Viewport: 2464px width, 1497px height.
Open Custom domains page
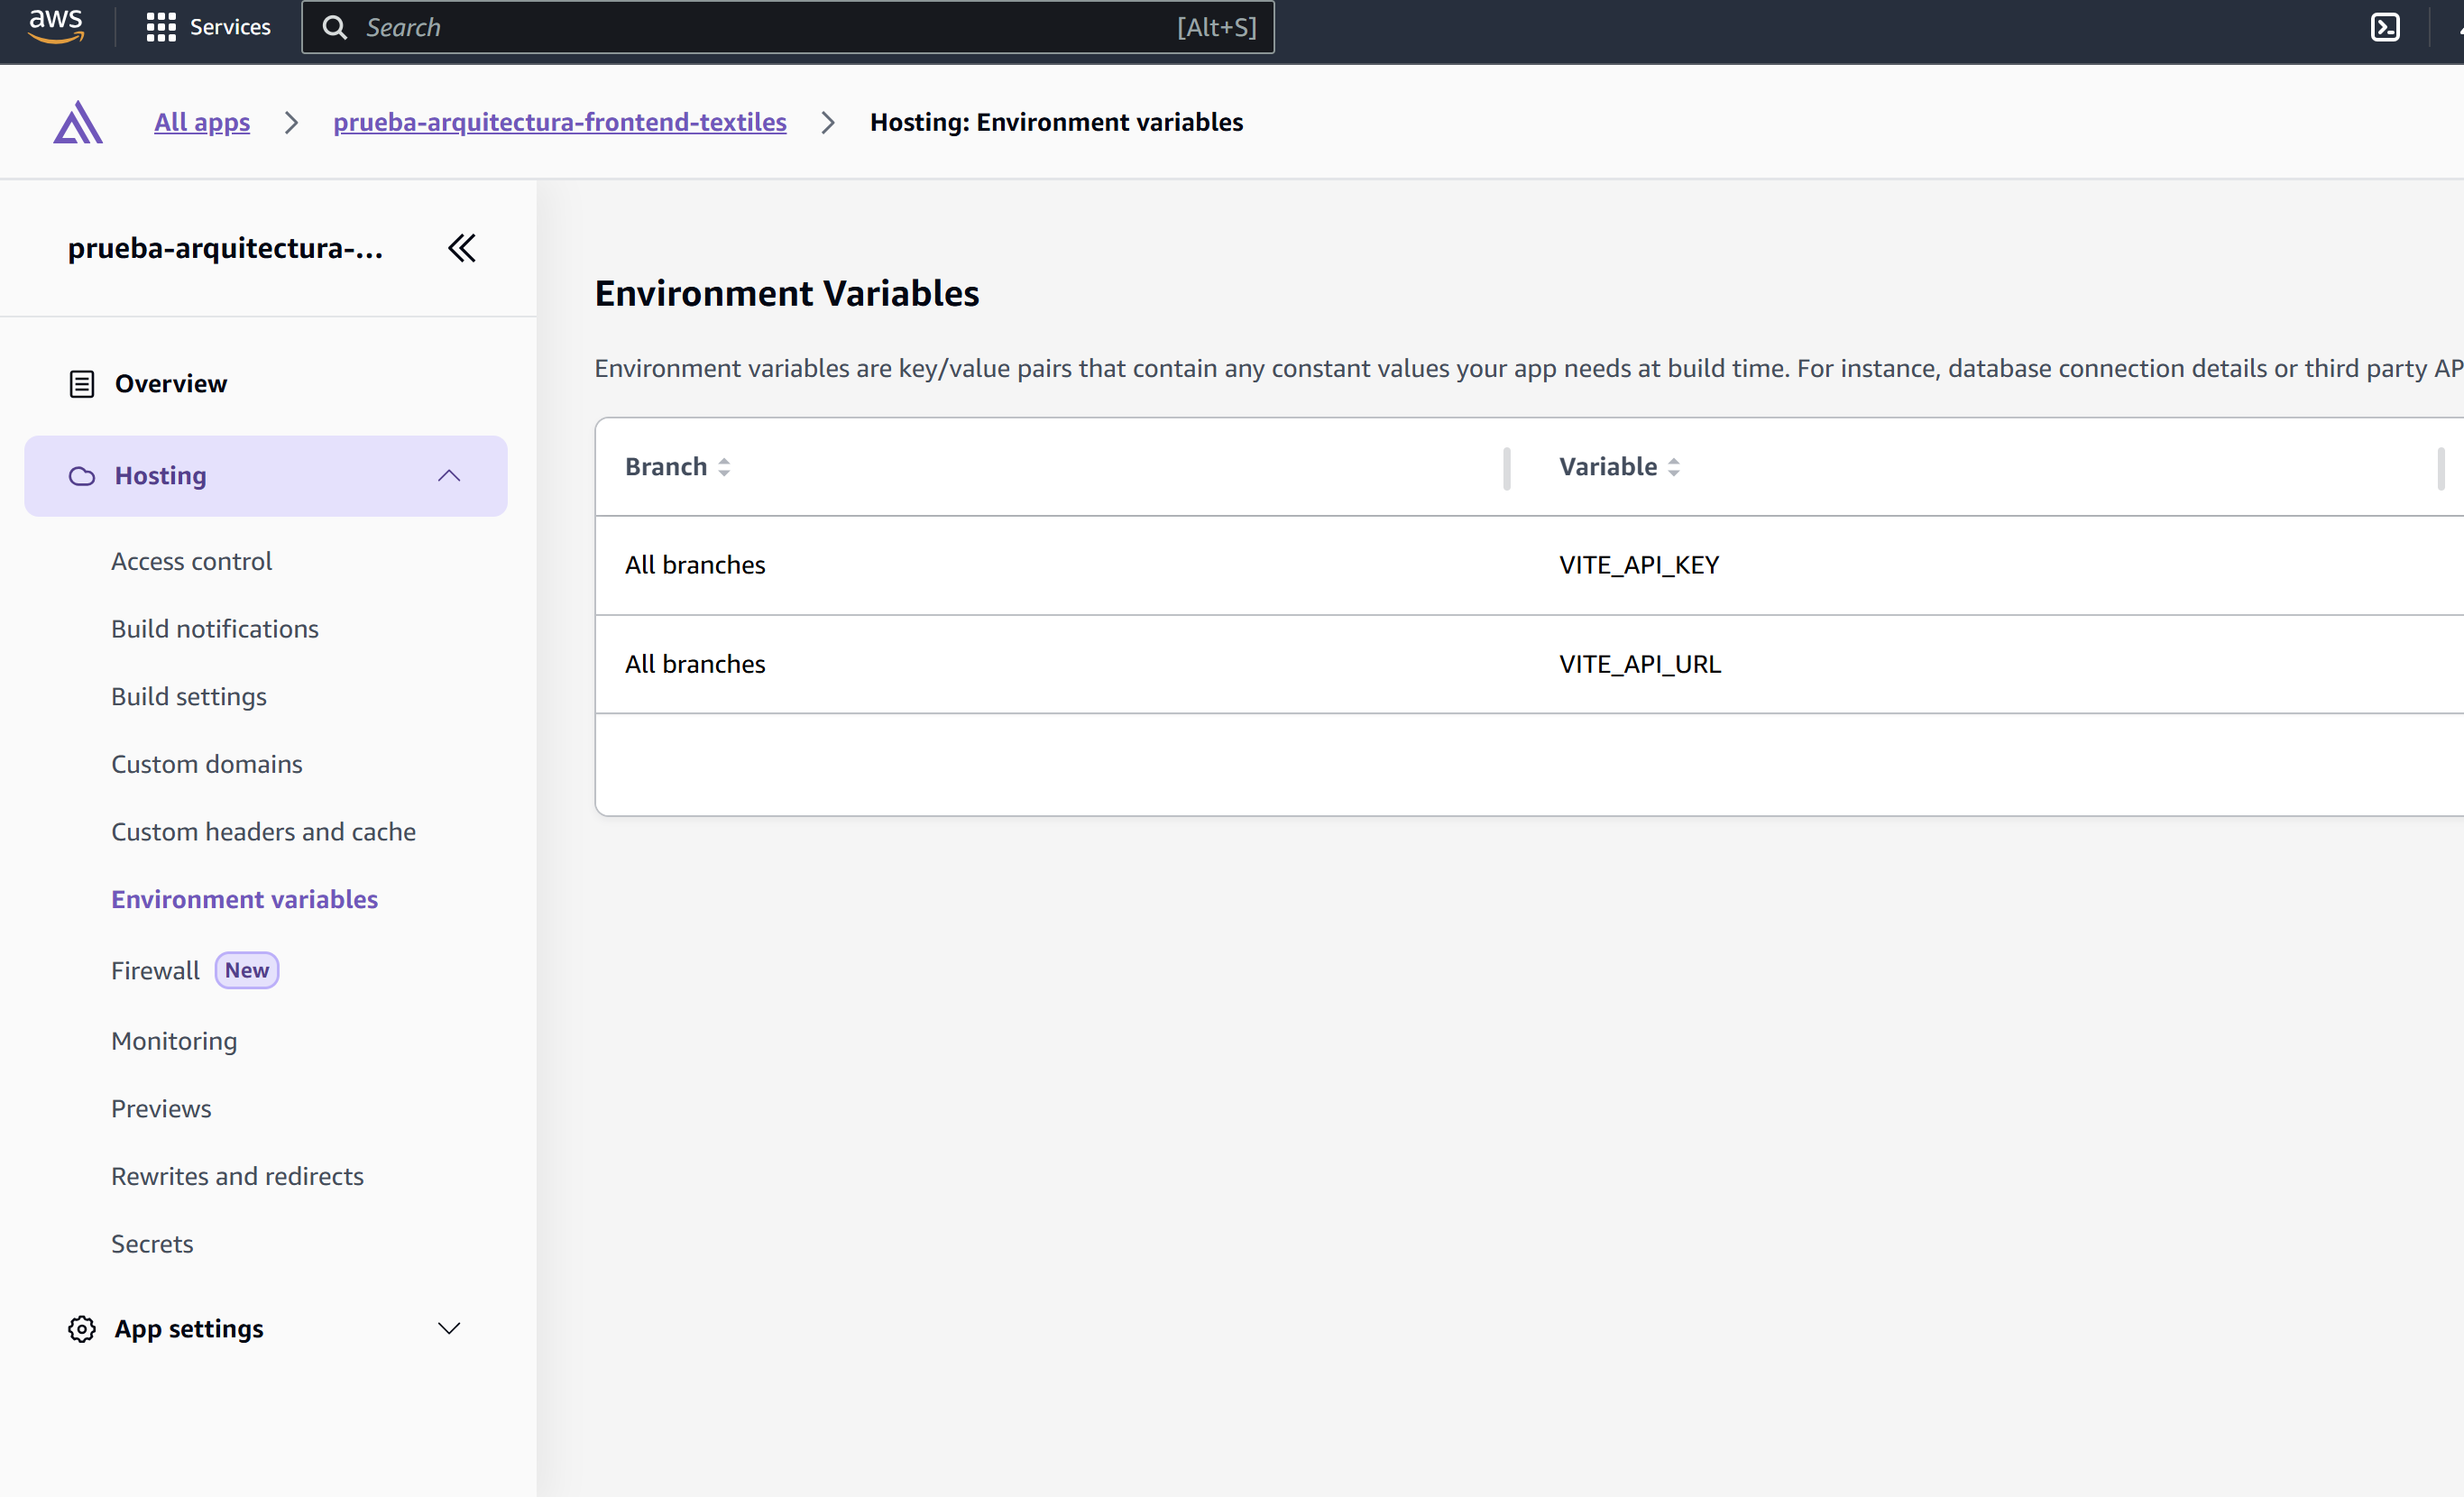207,764
